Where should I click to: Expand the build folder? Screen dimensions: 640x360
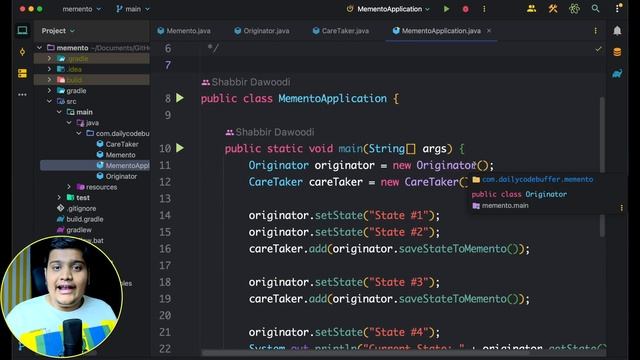(49, 80)
